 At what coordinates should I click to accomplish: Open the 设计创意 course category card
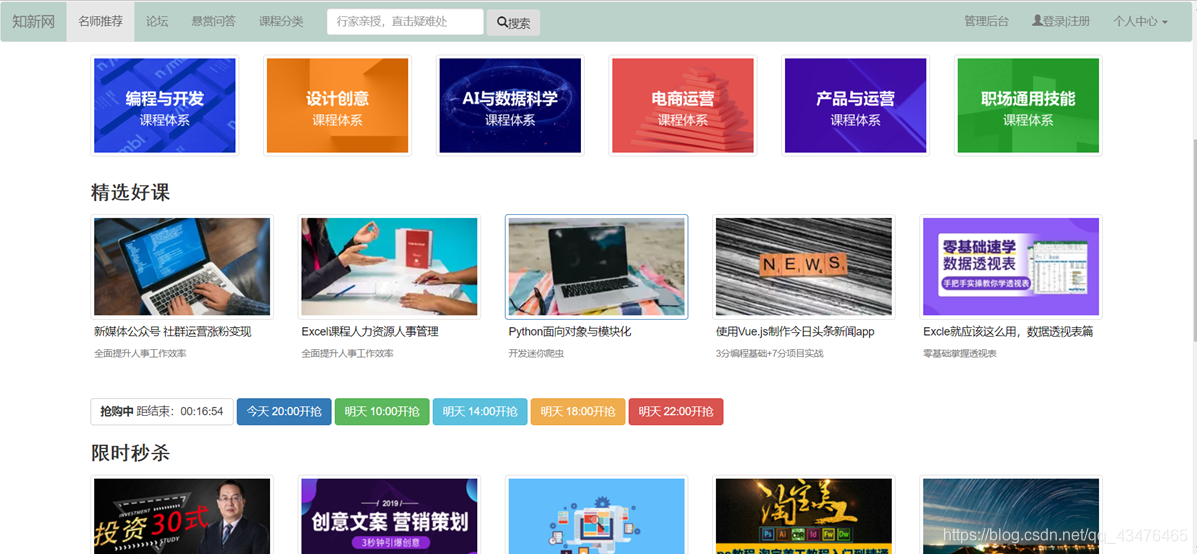point(337,105)
